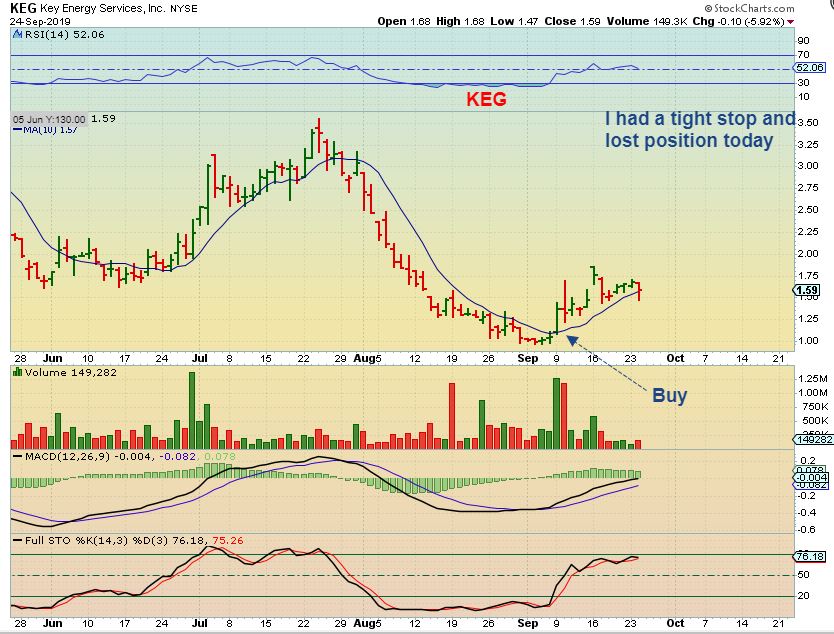Click the 3.50 price axis label
The image size is (834, 634).
pyautogui.click(x=808, y=123)
